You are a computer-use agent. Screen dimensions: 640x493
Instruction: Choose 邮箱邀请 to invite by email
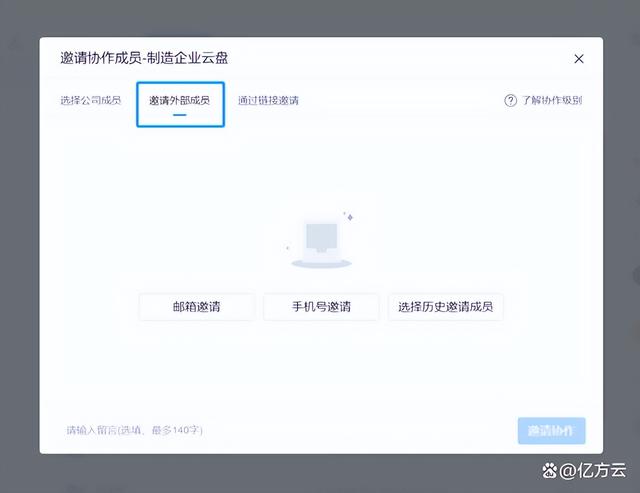coord(196,307)
